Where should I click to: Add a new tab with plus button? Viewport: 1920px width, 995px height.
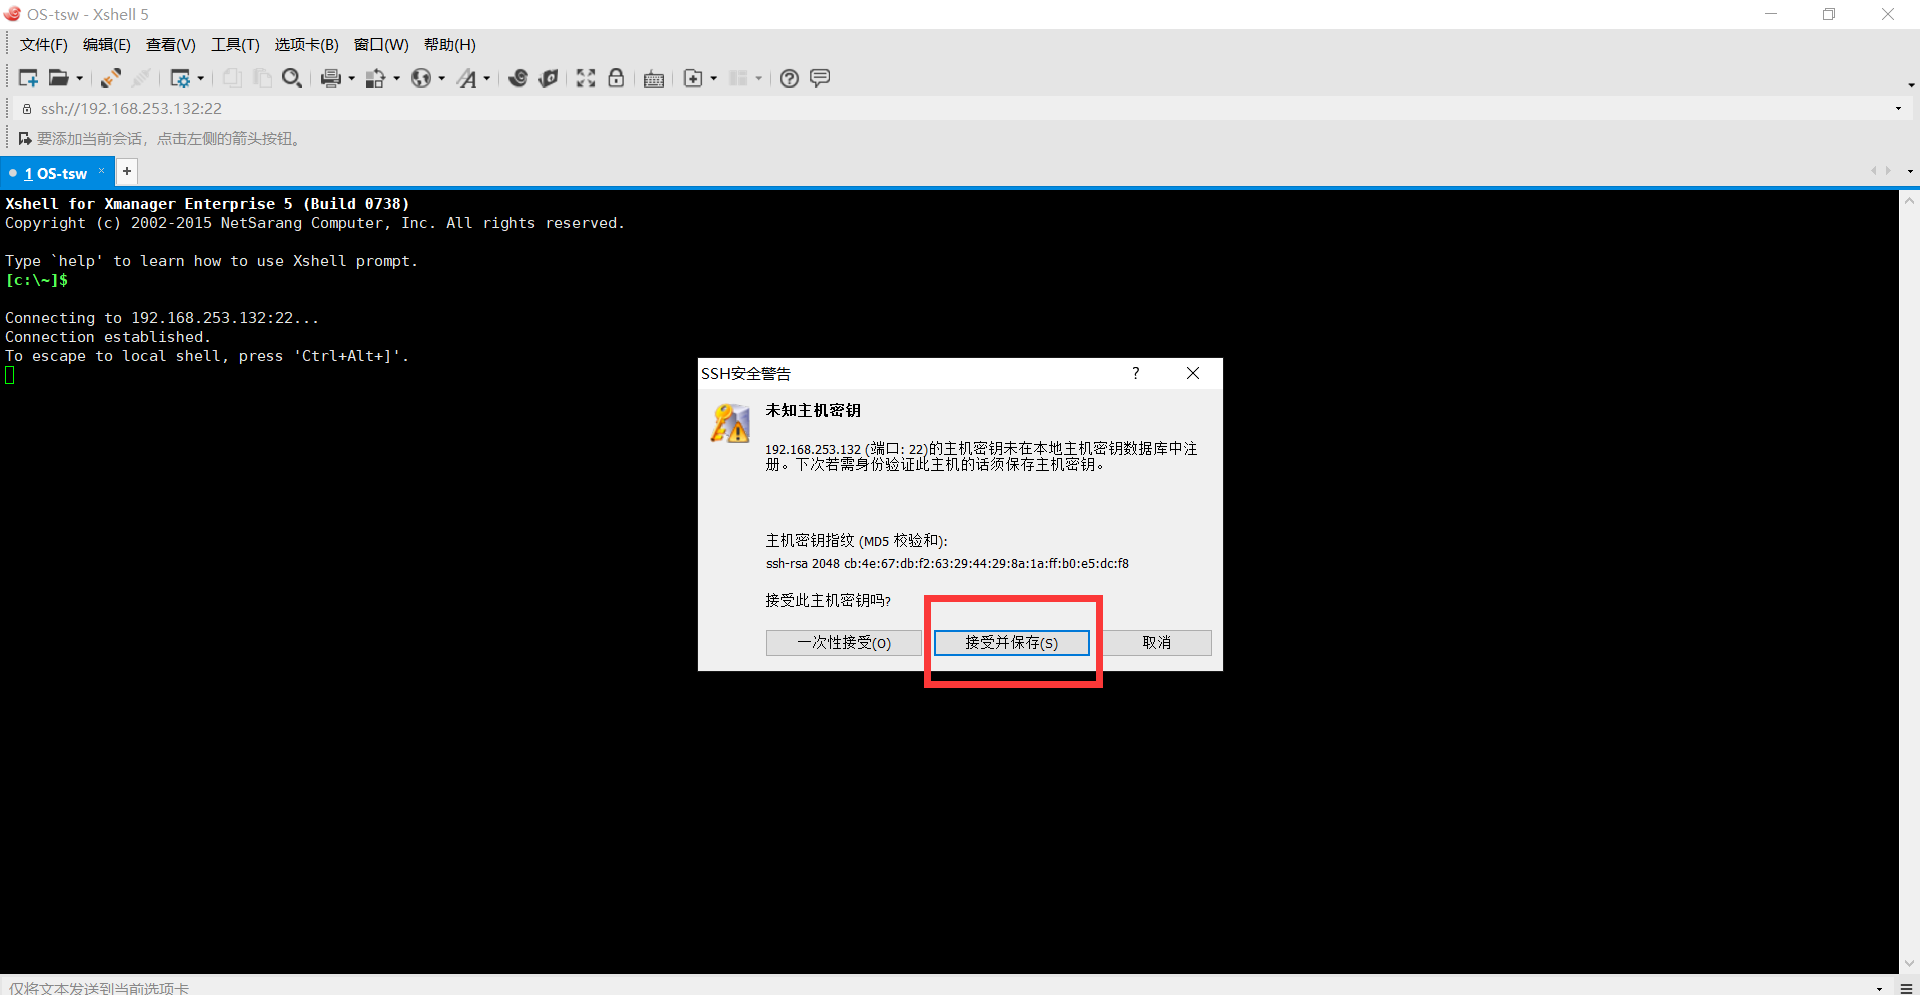coord(127,171)
